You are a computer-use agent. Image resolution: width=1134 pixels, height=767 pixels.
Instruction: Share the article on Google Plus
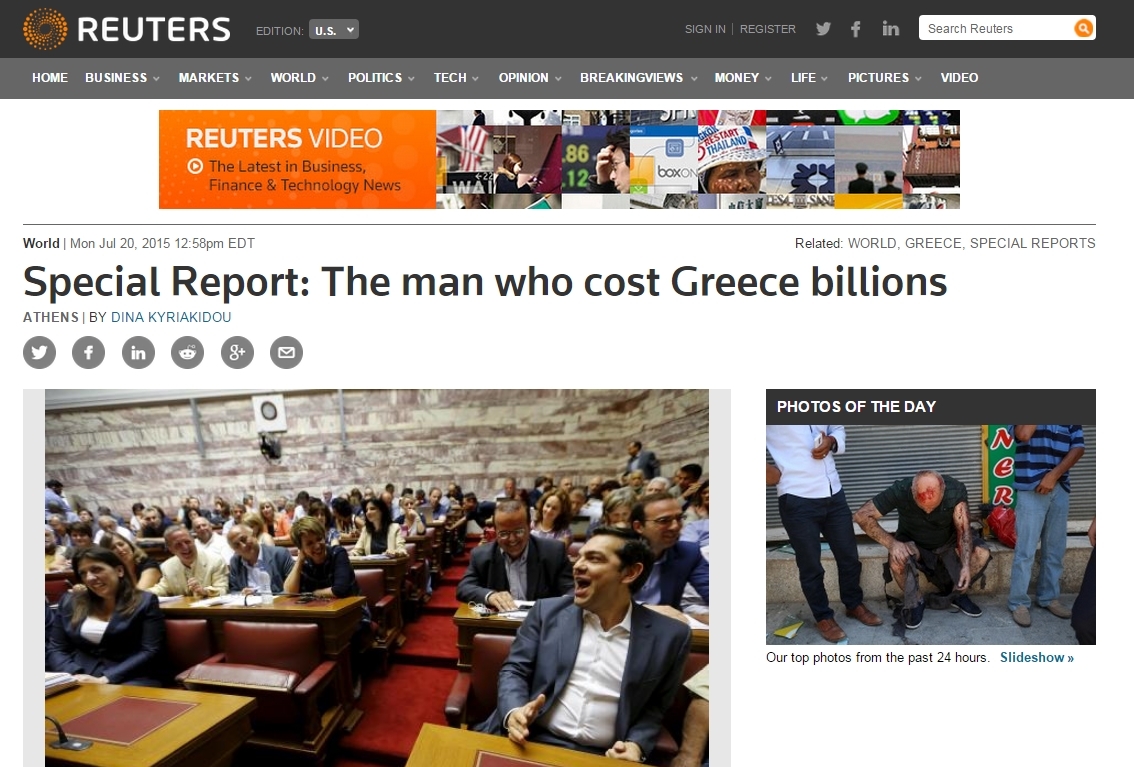[237, 353]
